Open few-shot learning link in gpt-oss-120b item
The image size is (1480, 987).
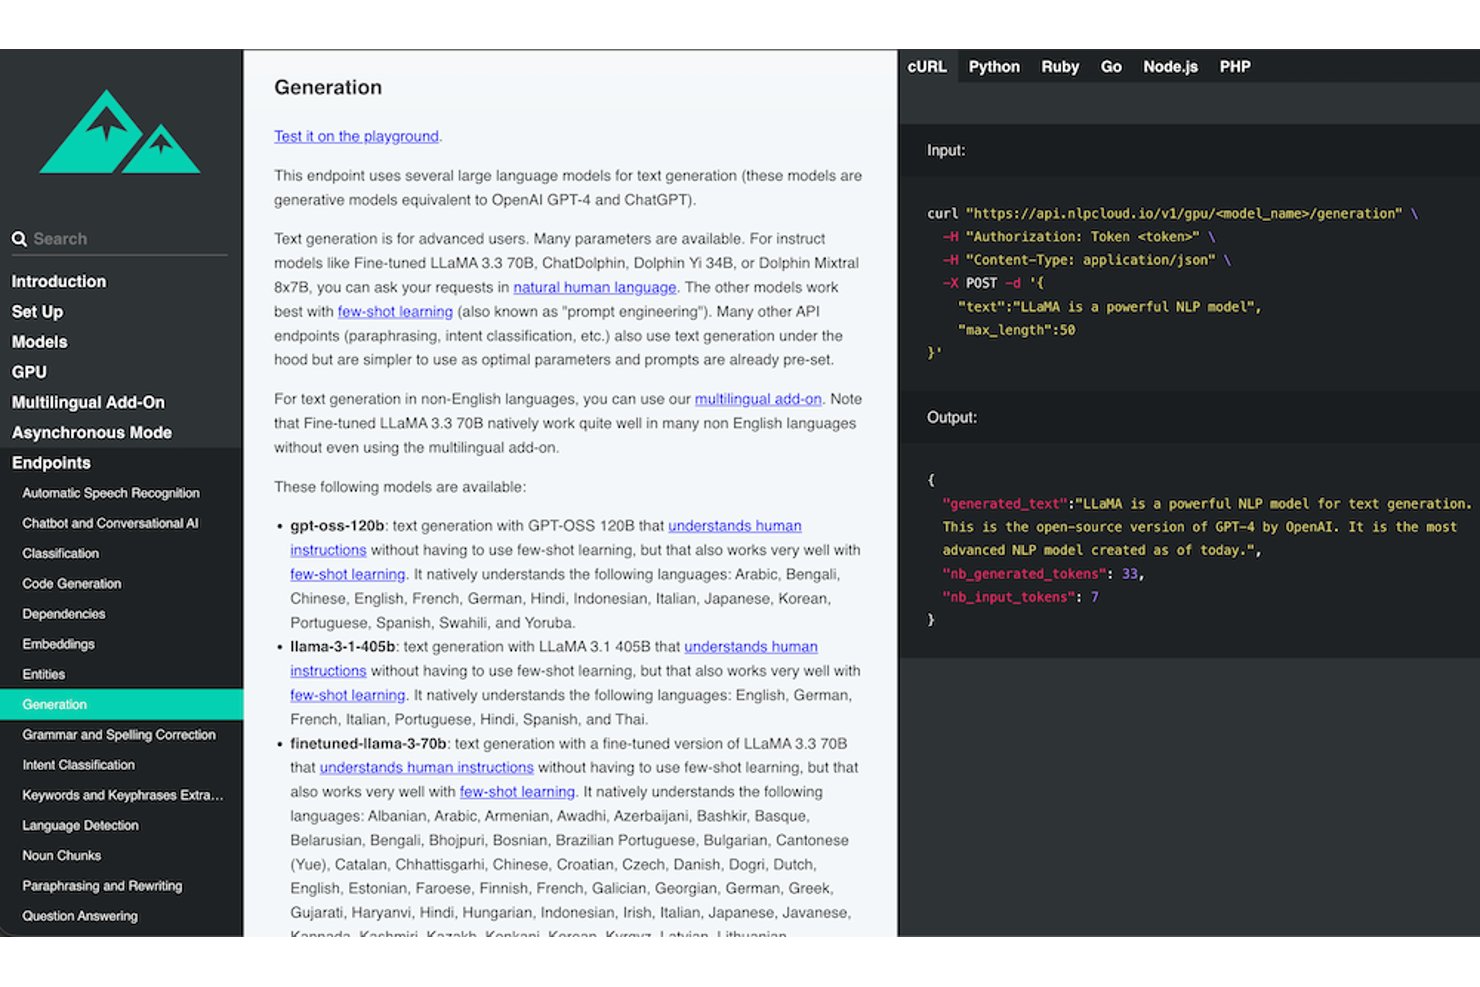(x=348, y=574)
